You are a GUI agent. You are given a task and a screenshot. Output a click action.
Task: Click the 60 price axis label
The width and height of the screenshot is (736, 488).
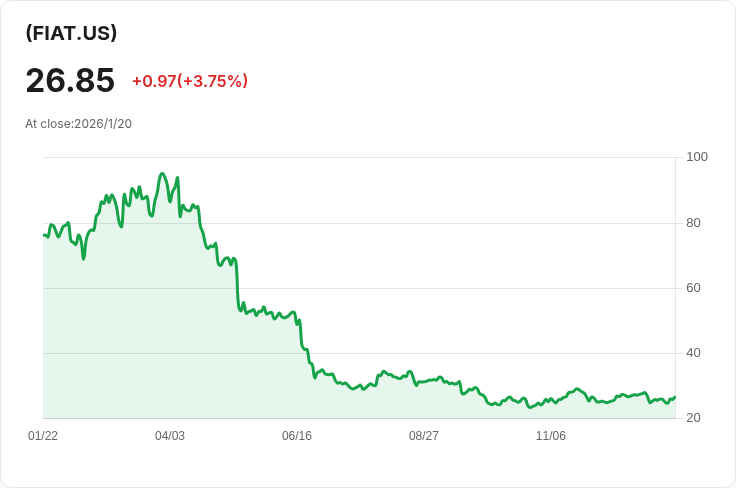(x=693, y=288)
